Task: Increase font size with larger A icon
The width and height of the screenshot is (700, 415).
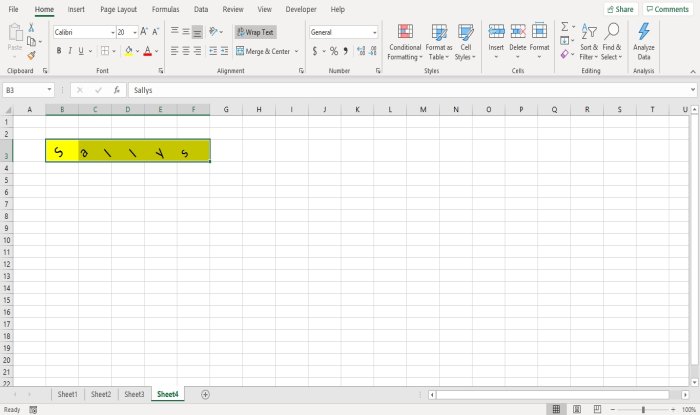Action: 144,32
